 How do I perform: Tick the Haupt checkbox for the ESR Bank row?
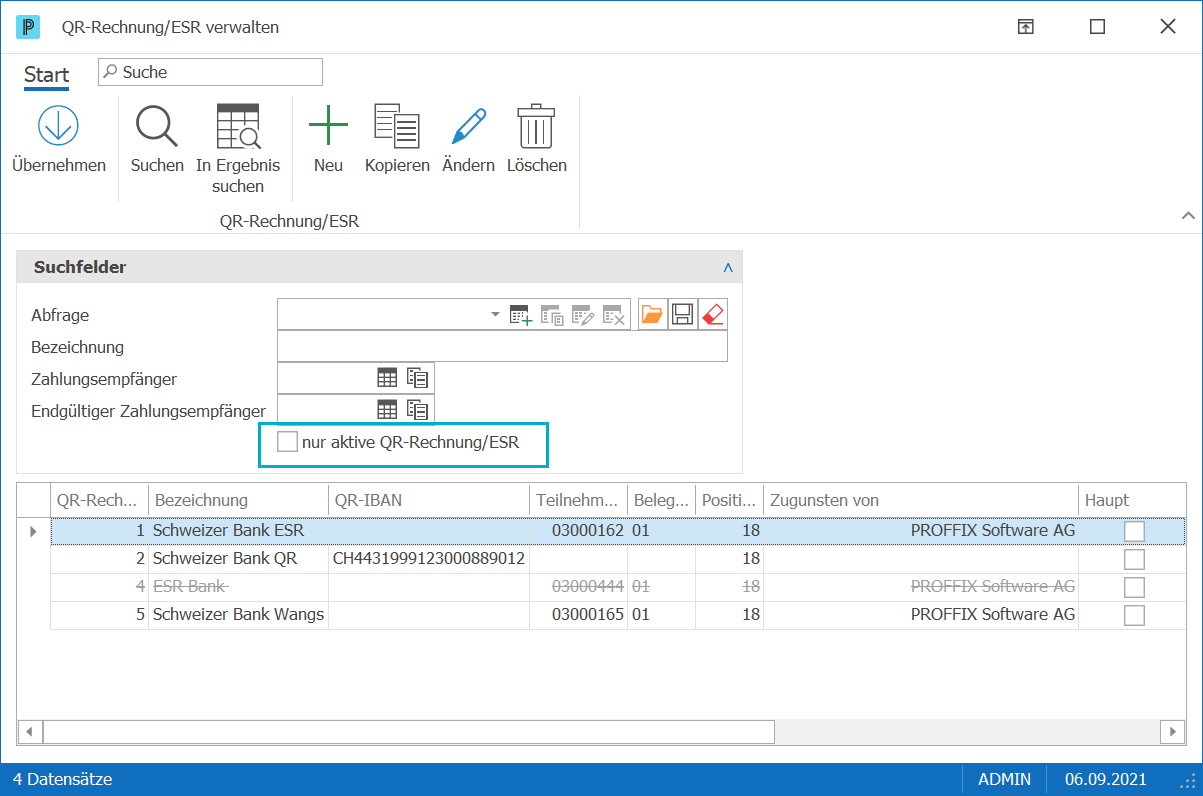(x=1134, y=587)
